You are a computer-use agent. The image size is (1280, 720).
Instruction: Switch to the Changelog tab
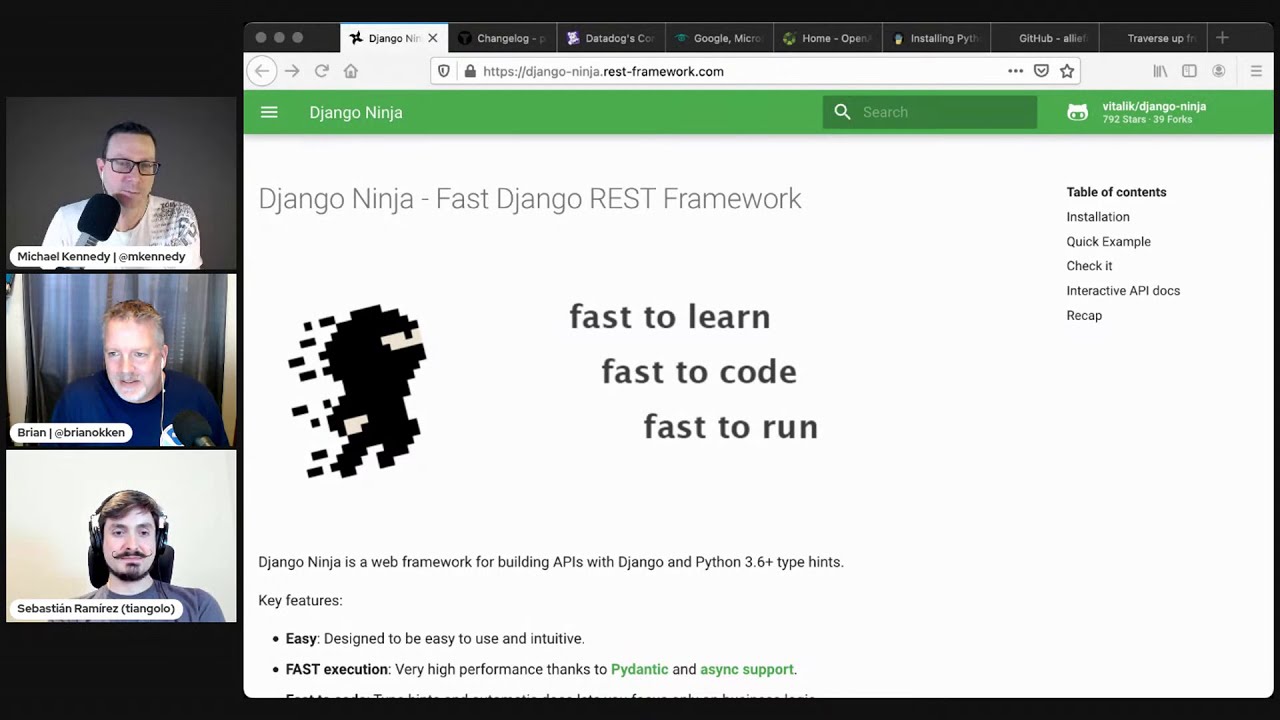[x=502, y=38]
